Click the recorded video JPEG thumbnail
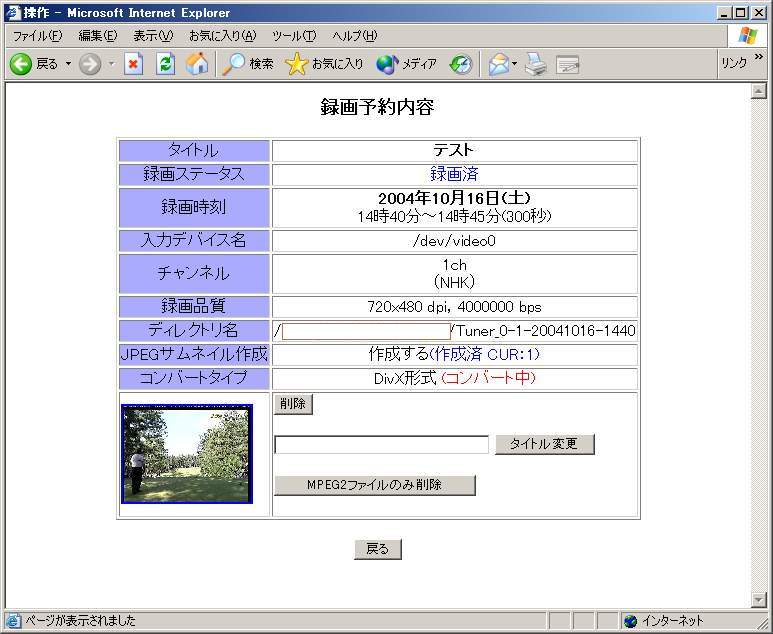 pos(187,454)
